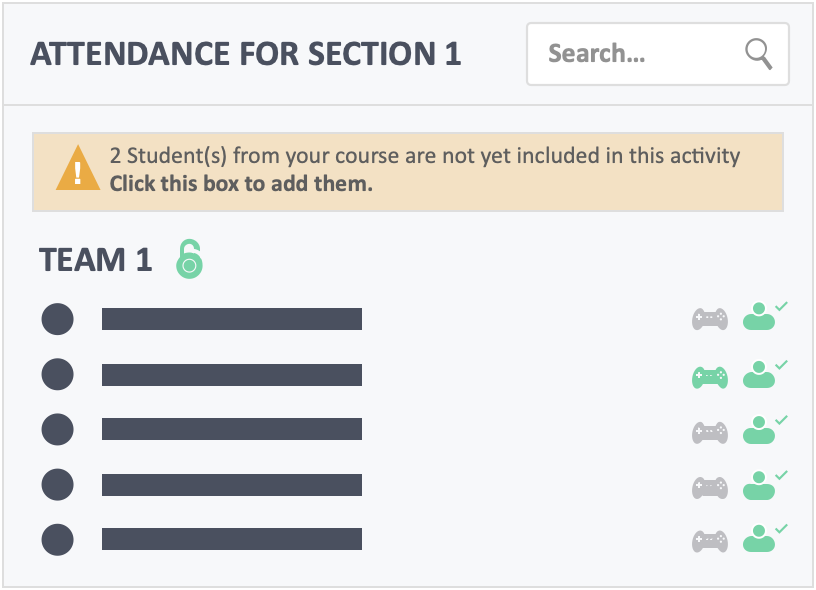Click the gray gamepad icon for first student
The image size is (816, 590).
coord(710,319)
